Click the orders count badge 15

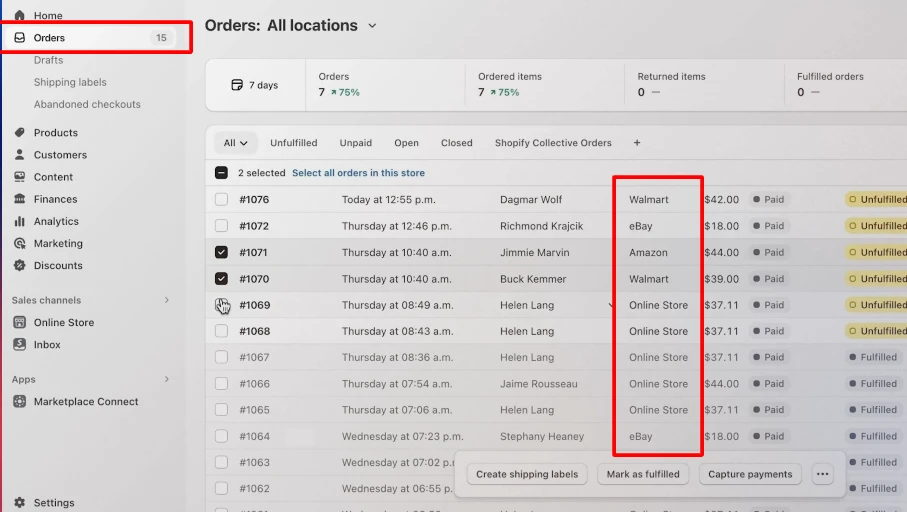[161, 38]
